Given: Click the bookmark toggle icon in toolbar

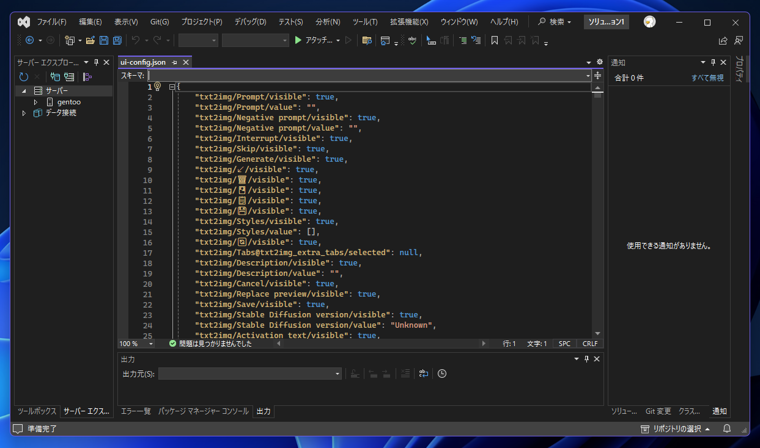Looking at the screenshot, I should tap(494, 41).
